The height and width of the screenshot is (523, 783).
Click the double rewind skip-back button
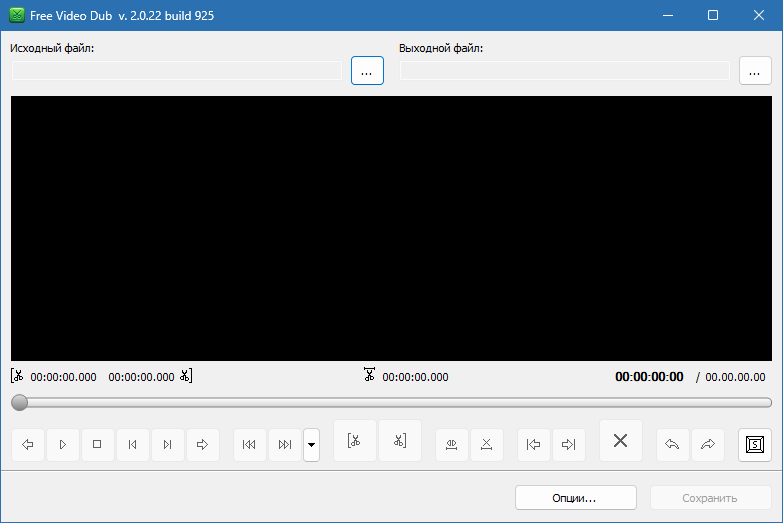click(x=249, y=444)
